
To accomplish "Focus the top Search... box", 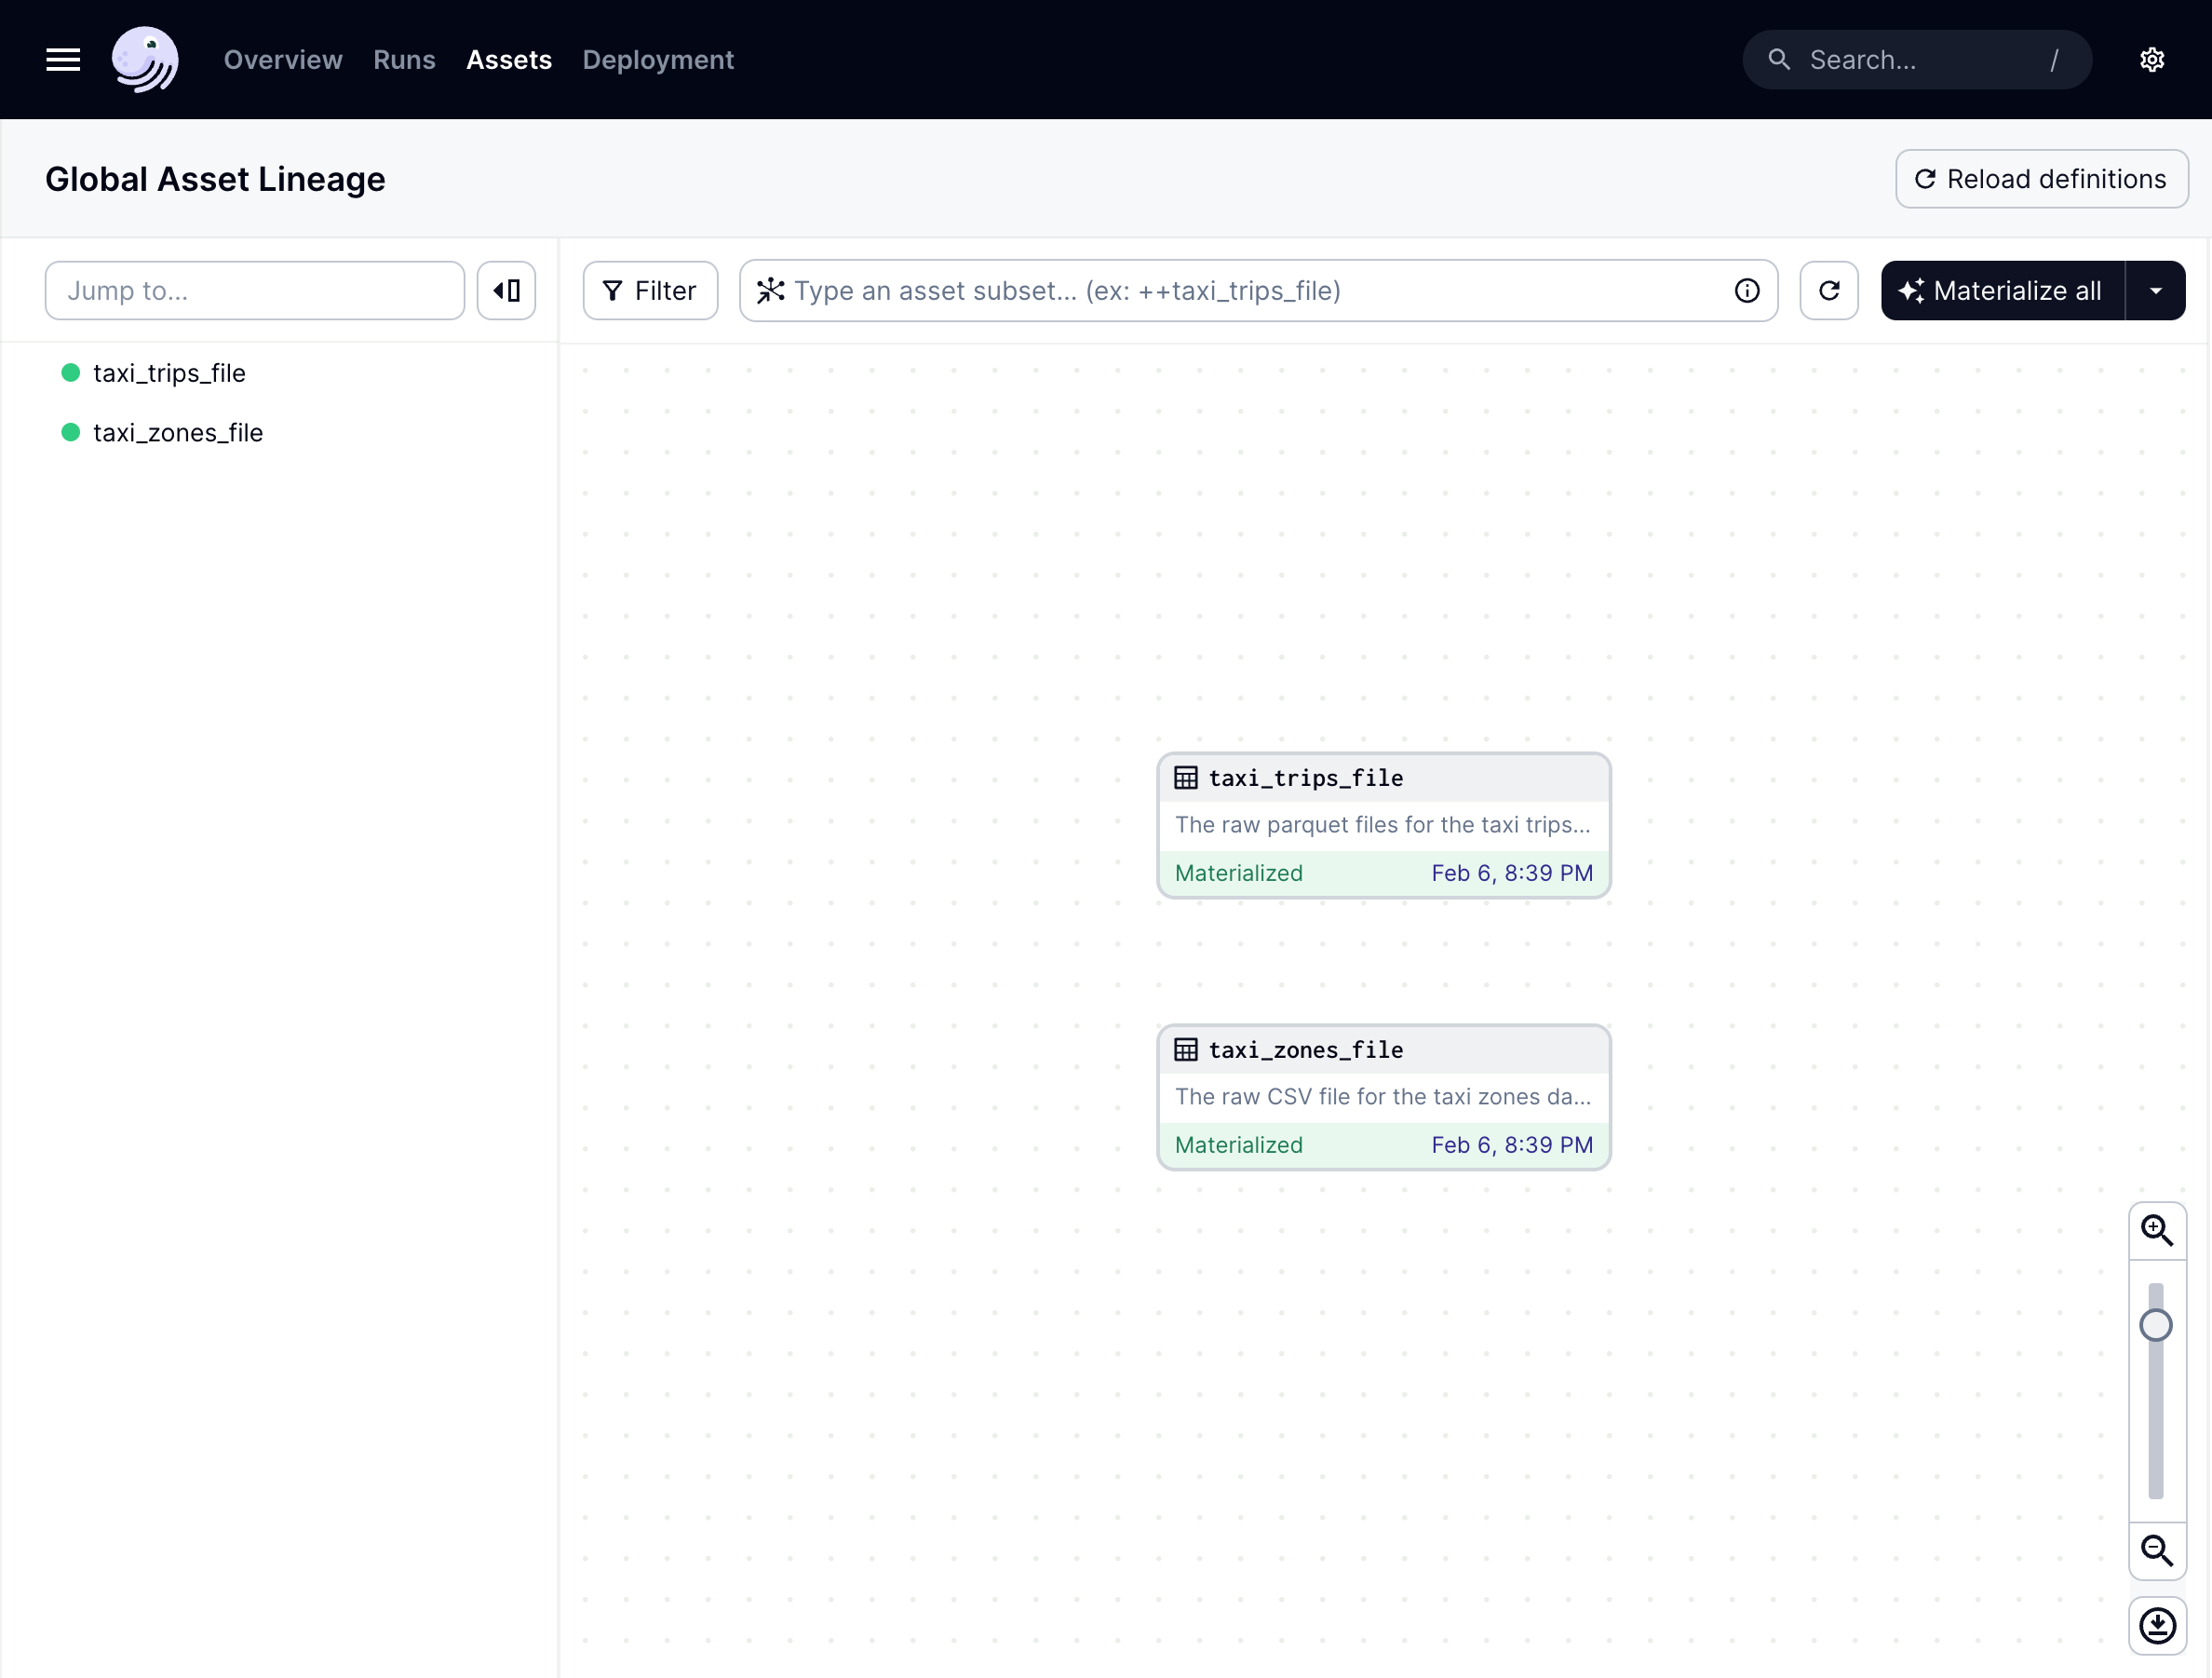I will coord(1917,60).
